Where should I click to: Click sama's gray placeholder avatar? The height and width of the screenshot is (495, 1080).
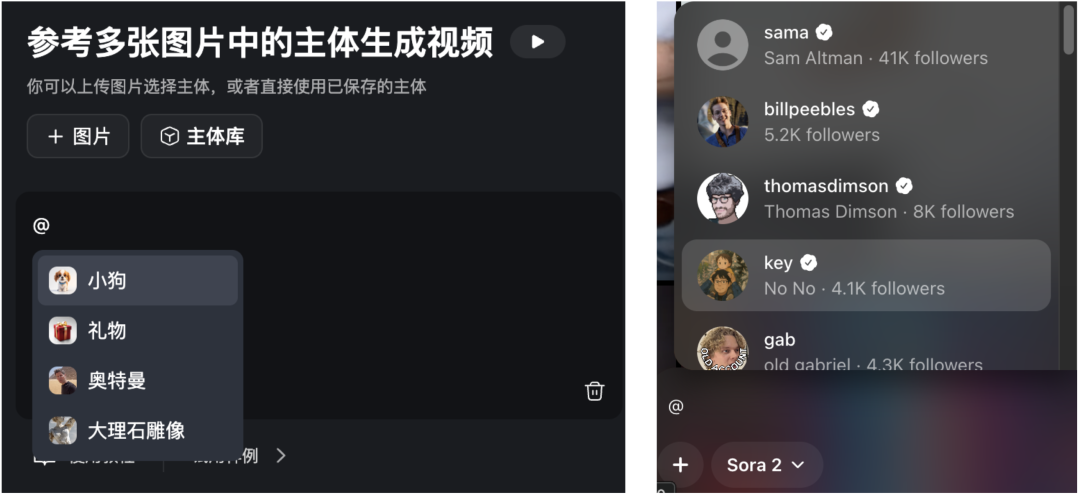pyautogui.click(x=723, y=45)
